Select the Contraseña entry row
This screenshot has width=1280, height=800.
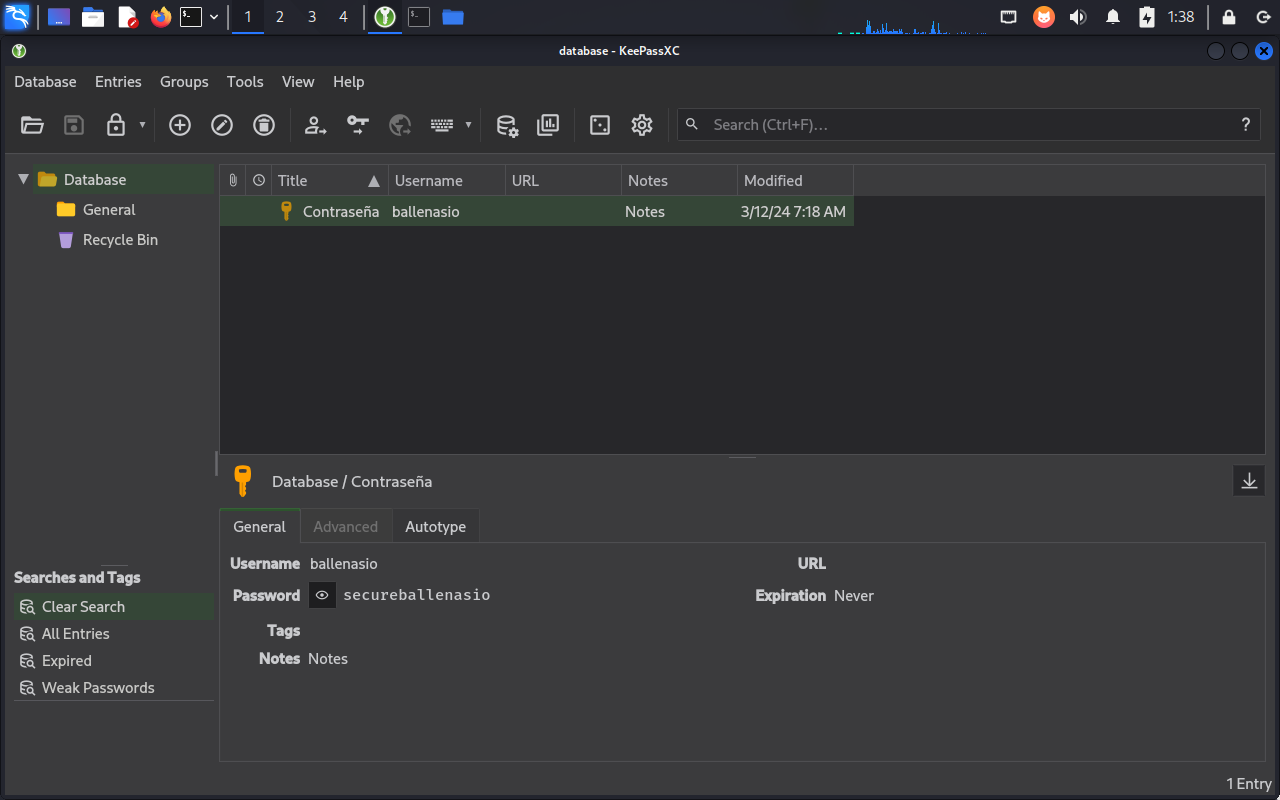click(x=536, y=212)
